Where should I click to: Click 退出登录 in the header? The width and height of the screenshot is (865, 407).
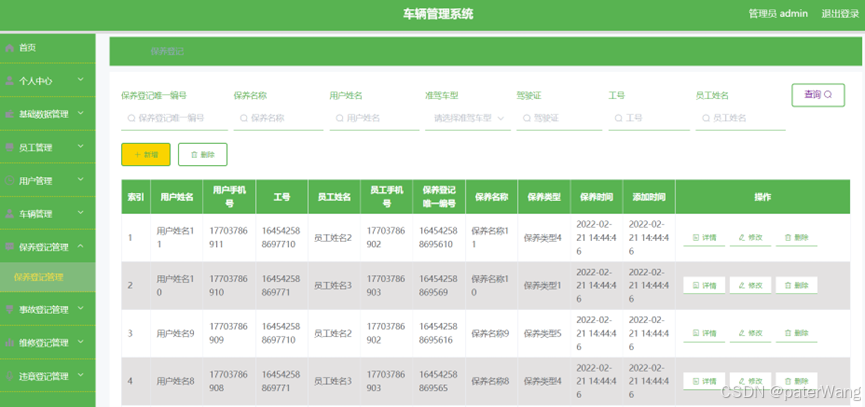[840, 14]
